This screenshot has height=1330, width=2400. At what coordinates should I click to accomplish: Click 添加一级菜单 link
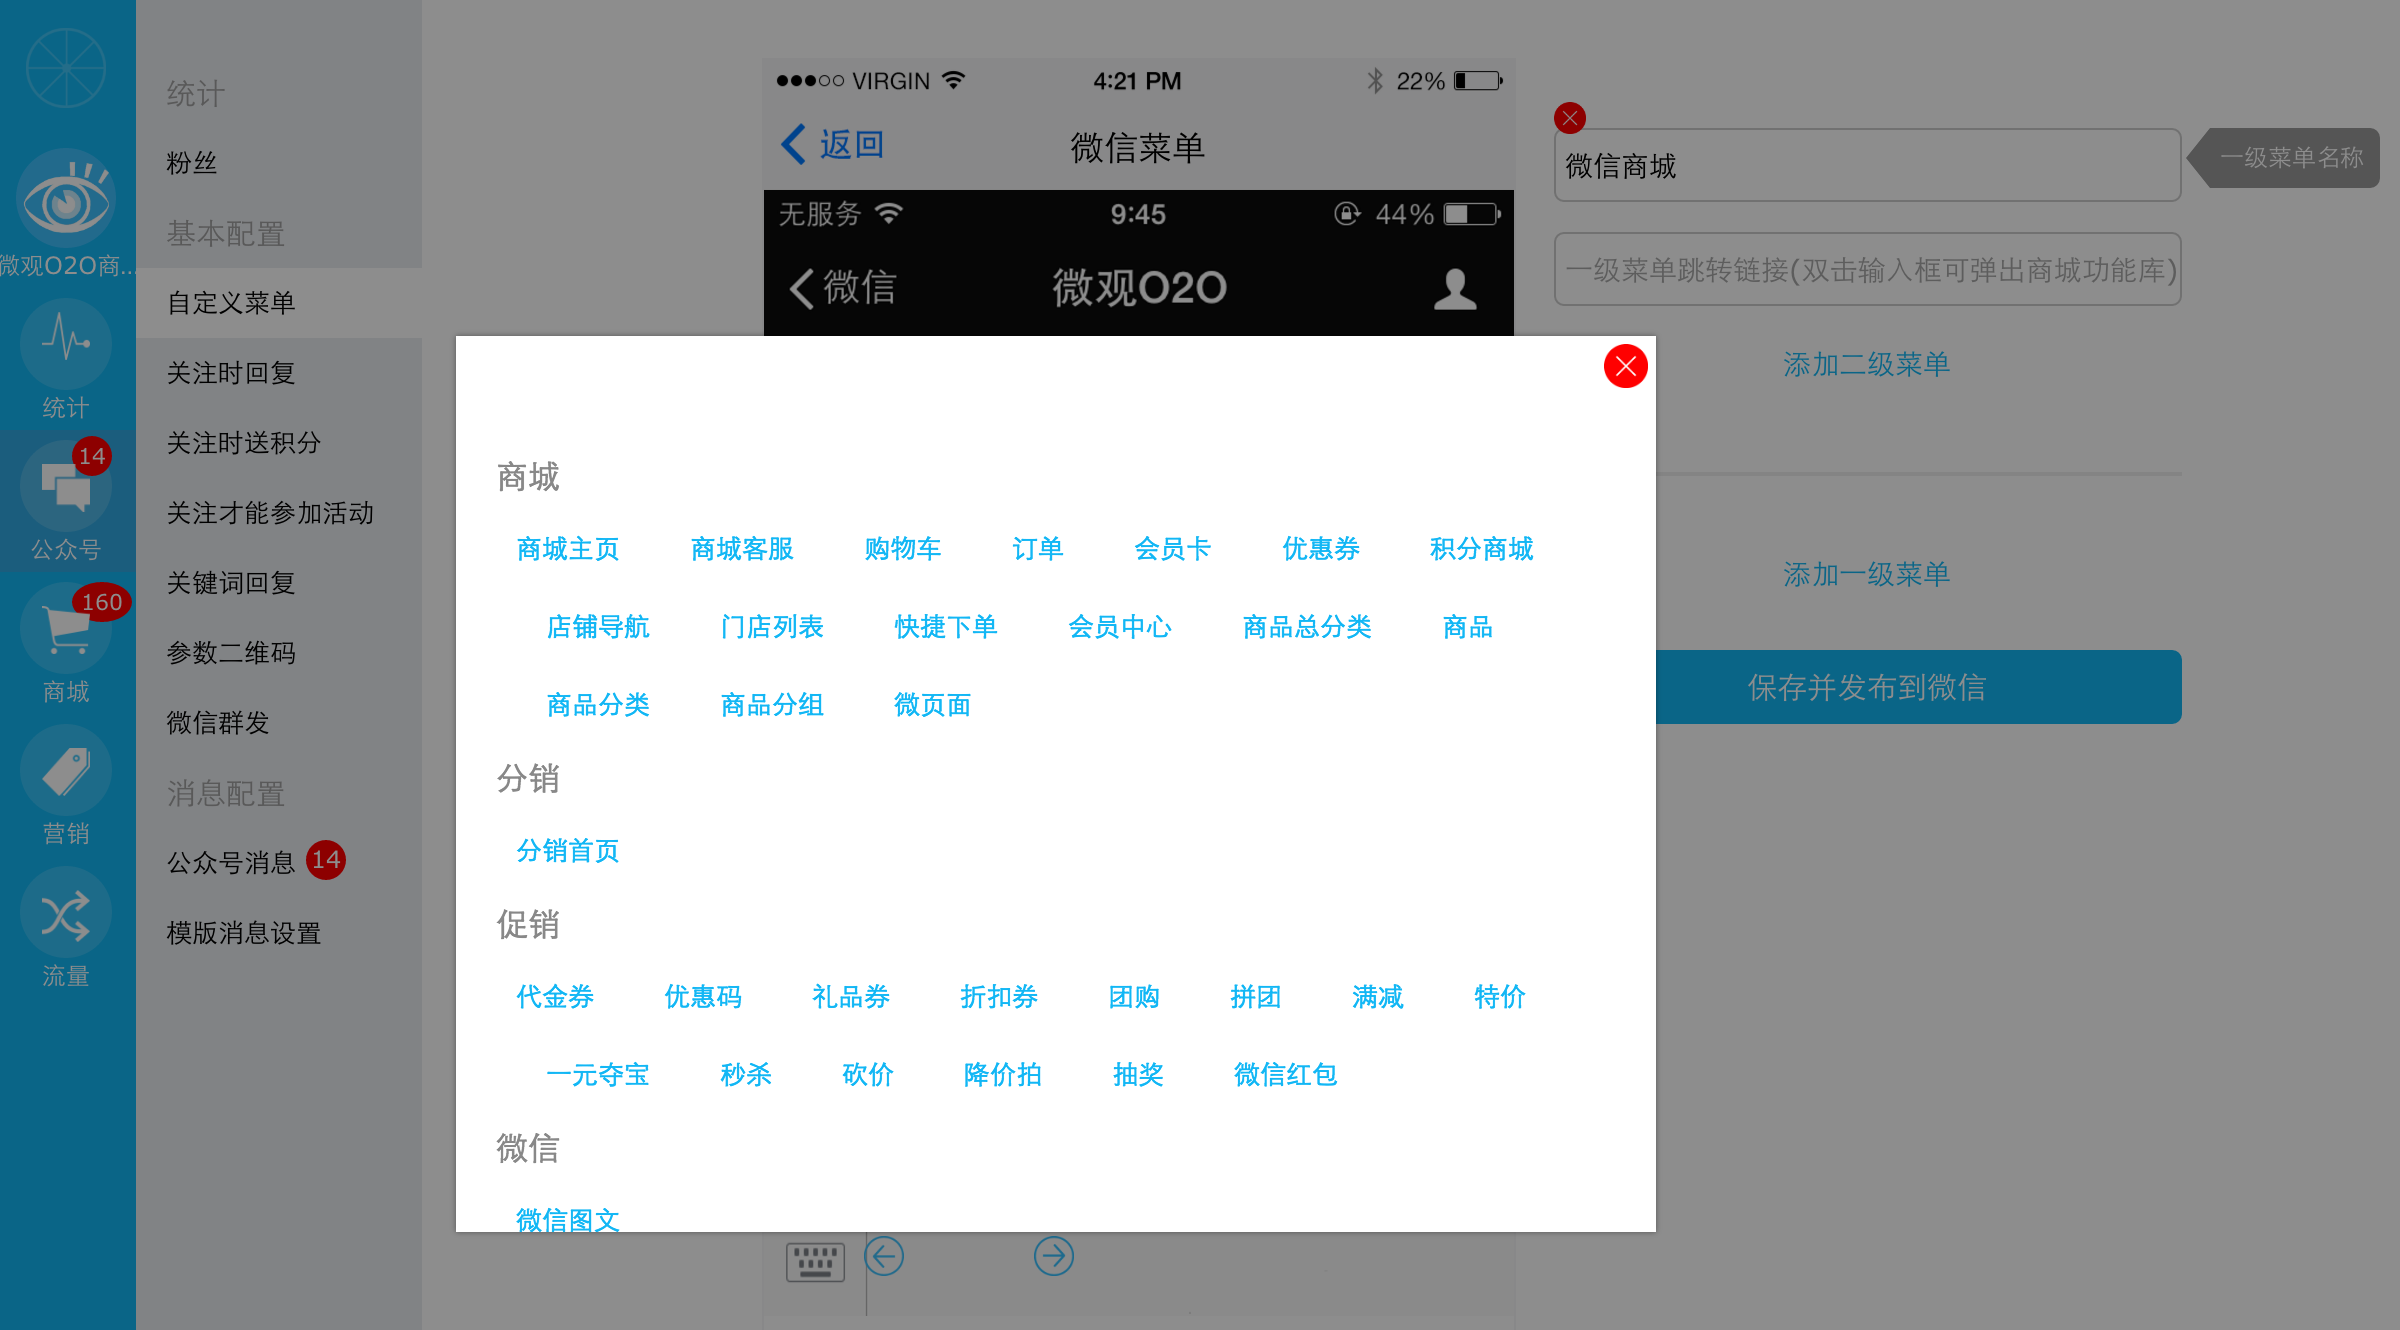[x=1867, y=574]
